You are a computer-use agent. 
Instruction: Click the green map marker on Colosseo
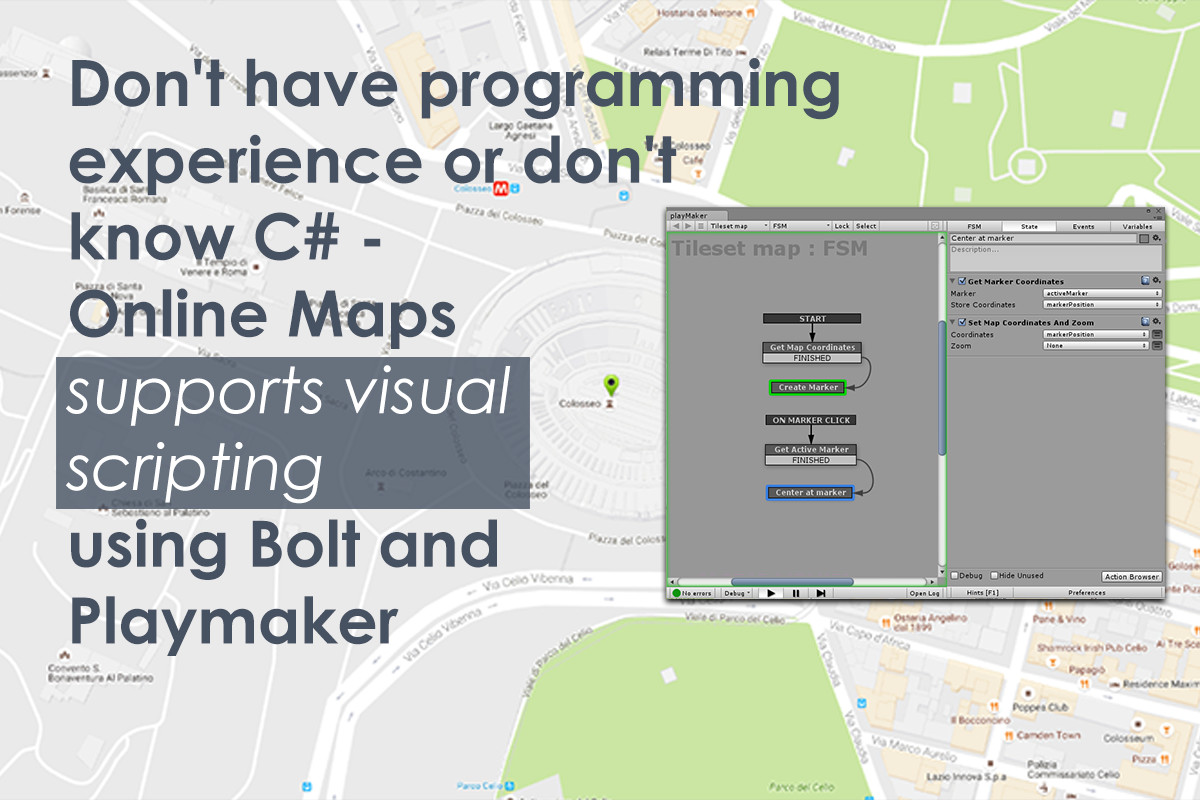click(x=610, y=384)
